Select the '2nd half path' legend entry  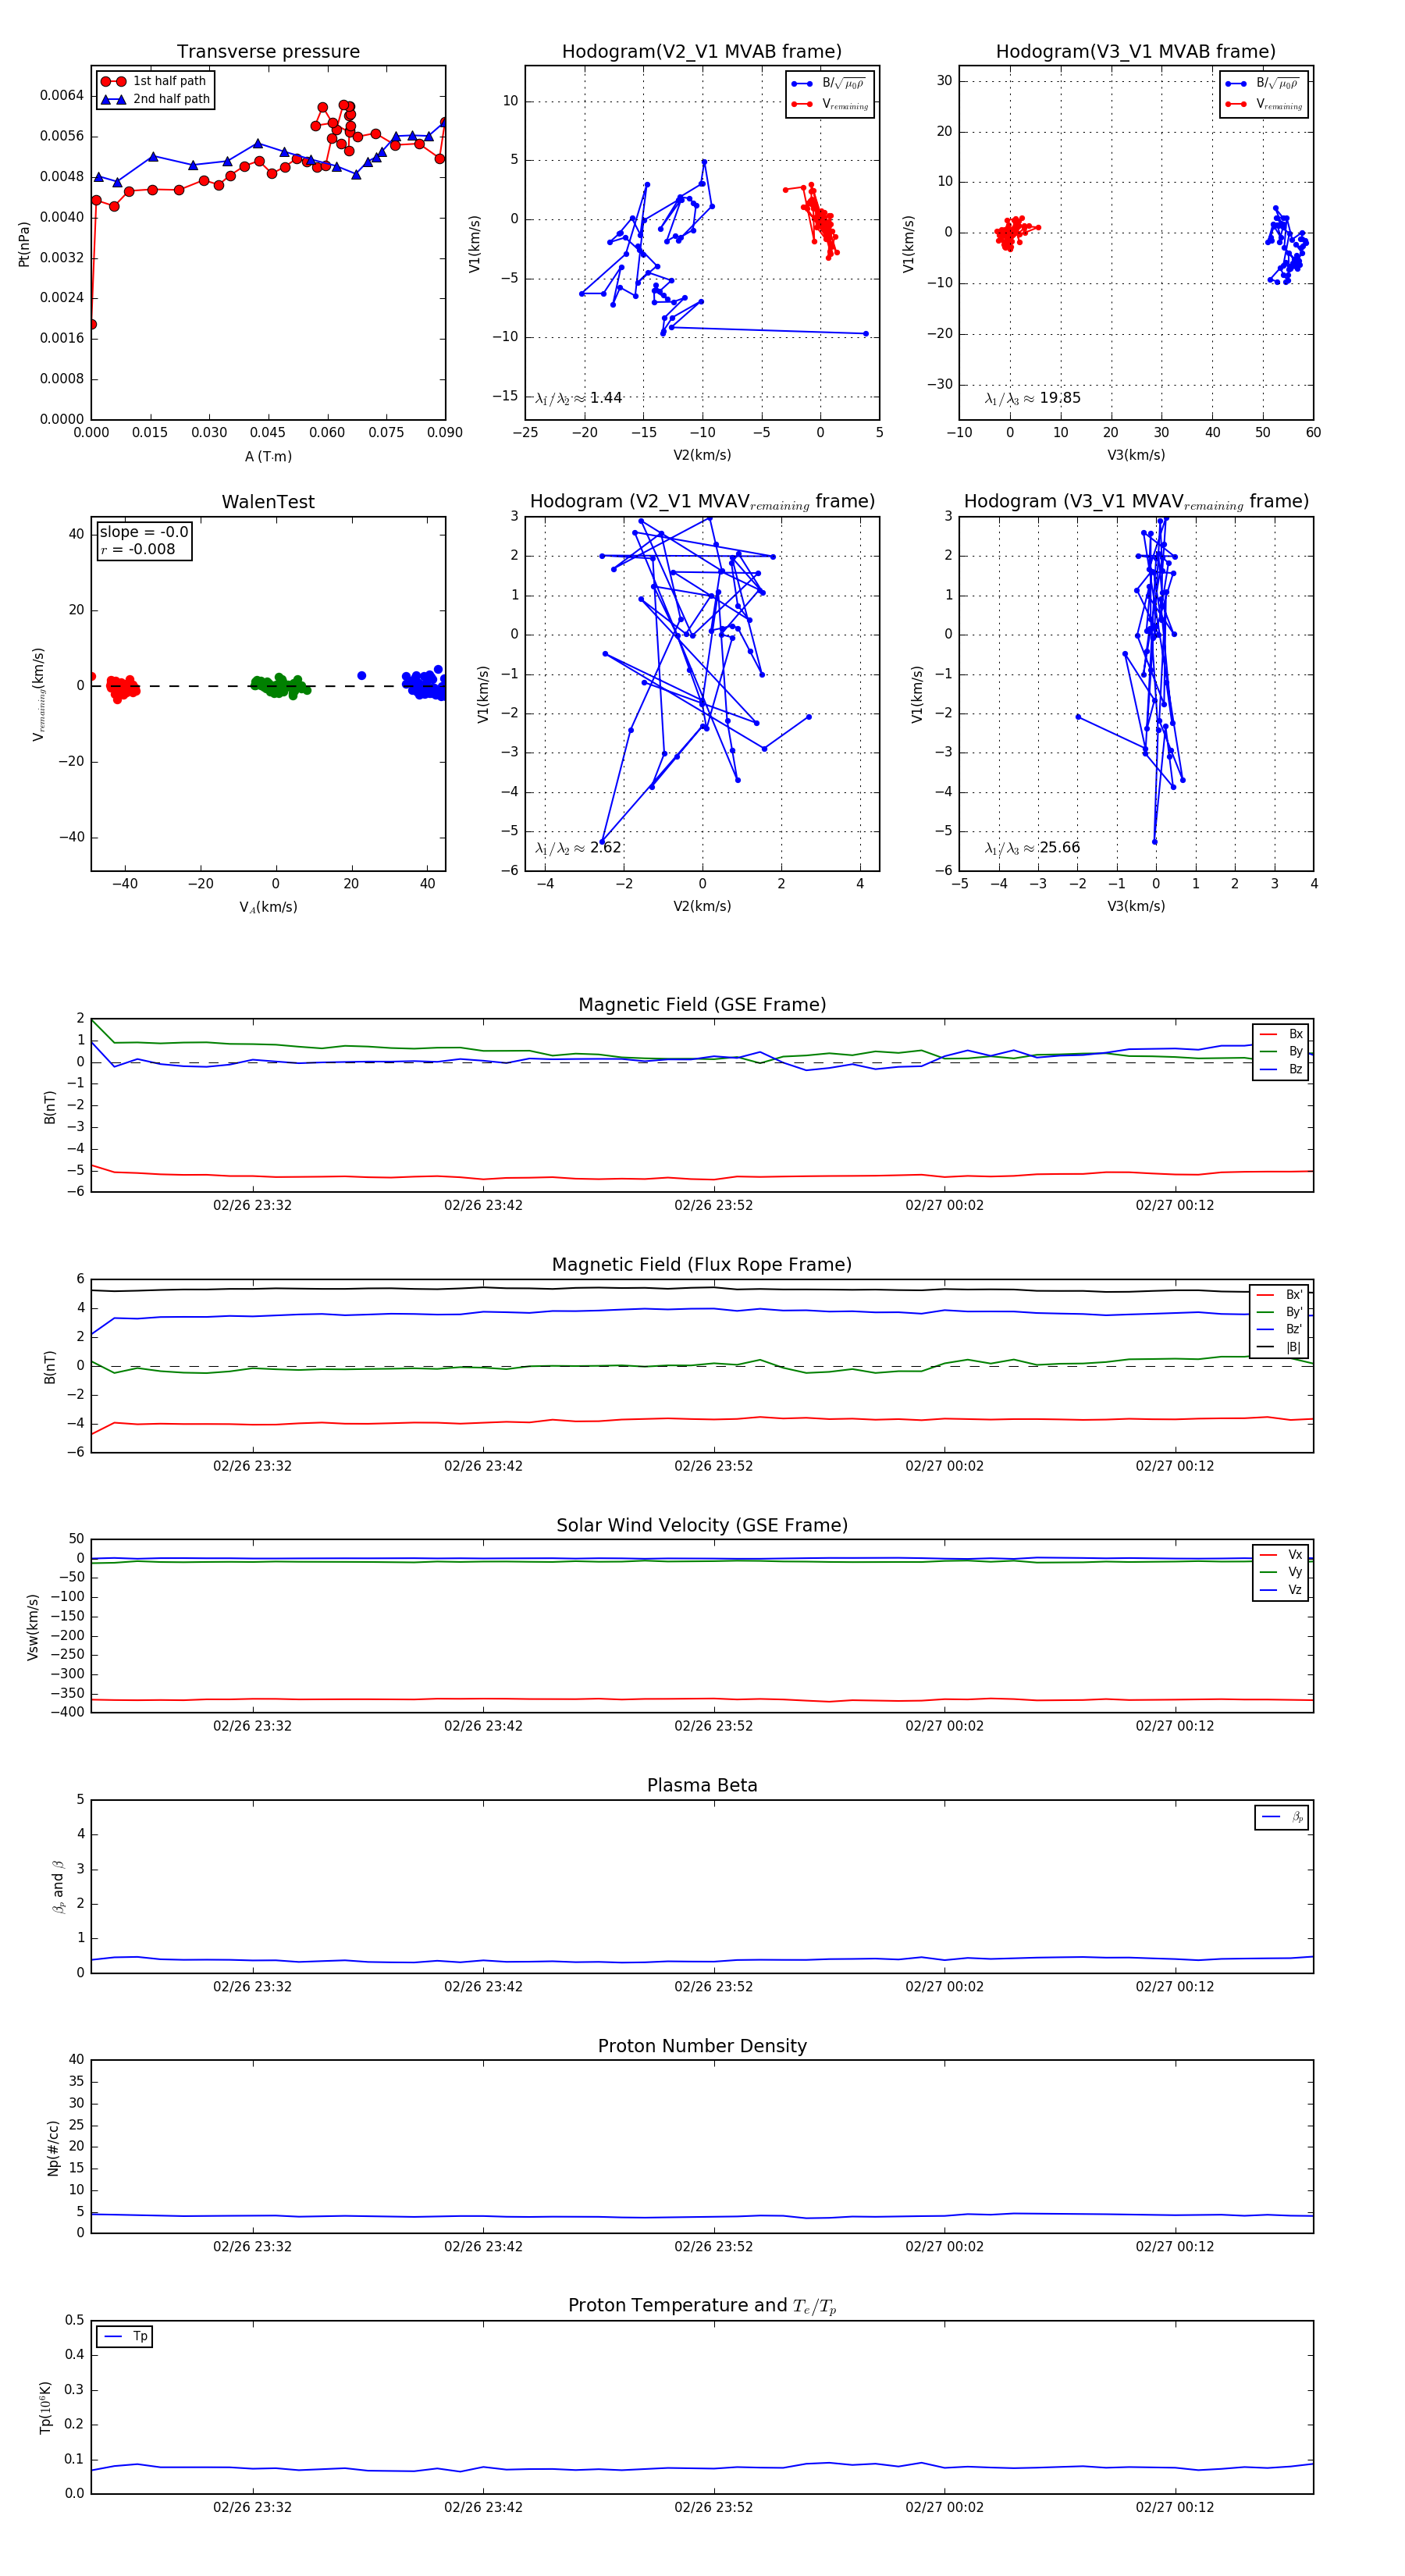coord(155,99)
